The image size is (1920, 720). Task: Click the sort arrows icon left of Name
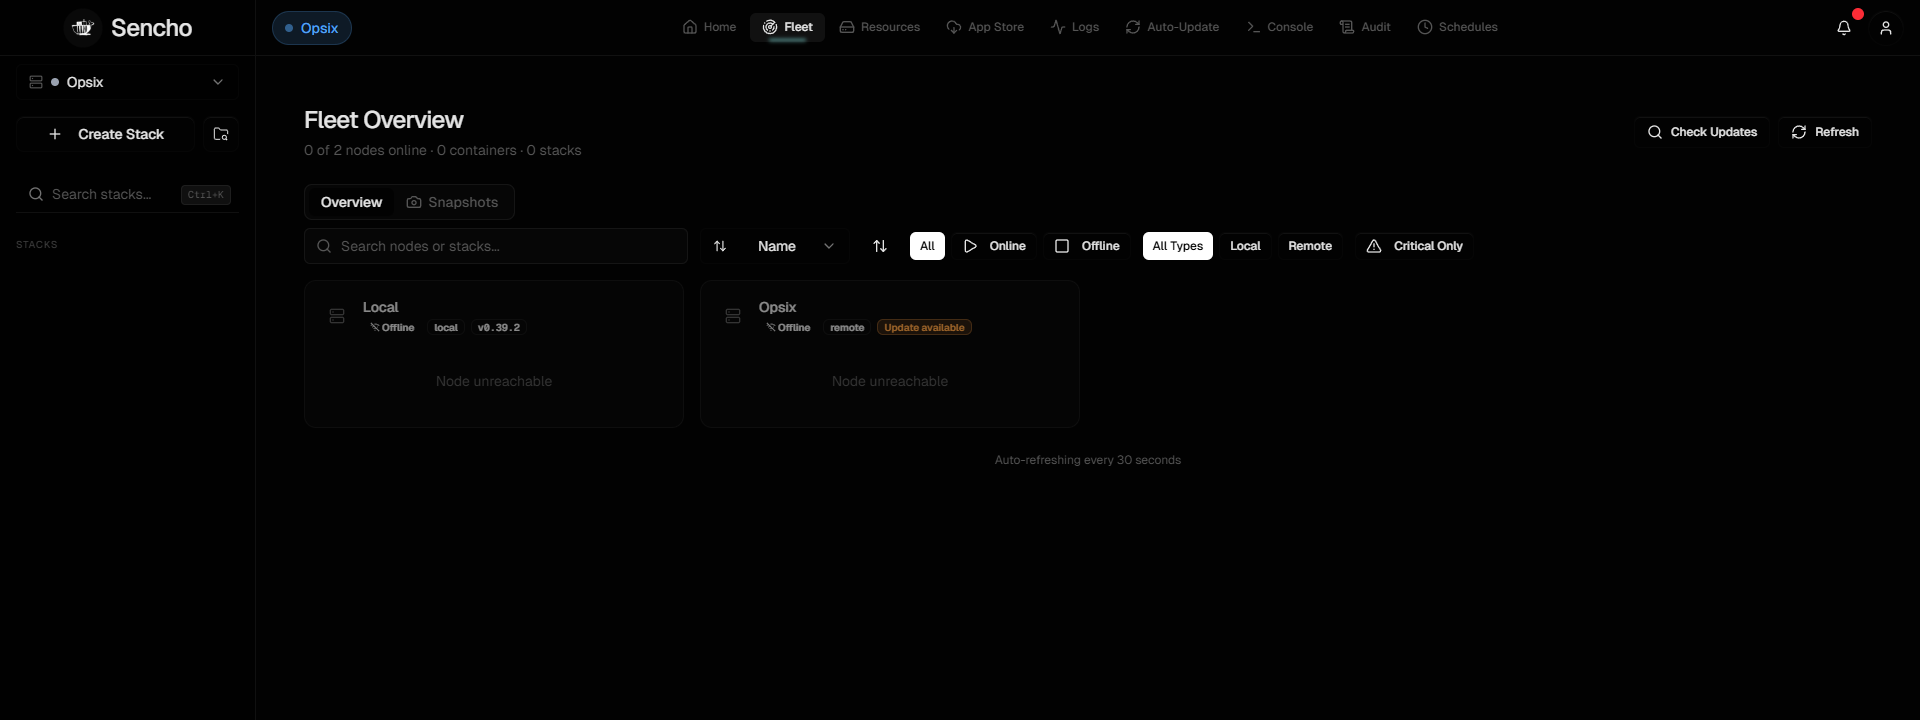720,246
